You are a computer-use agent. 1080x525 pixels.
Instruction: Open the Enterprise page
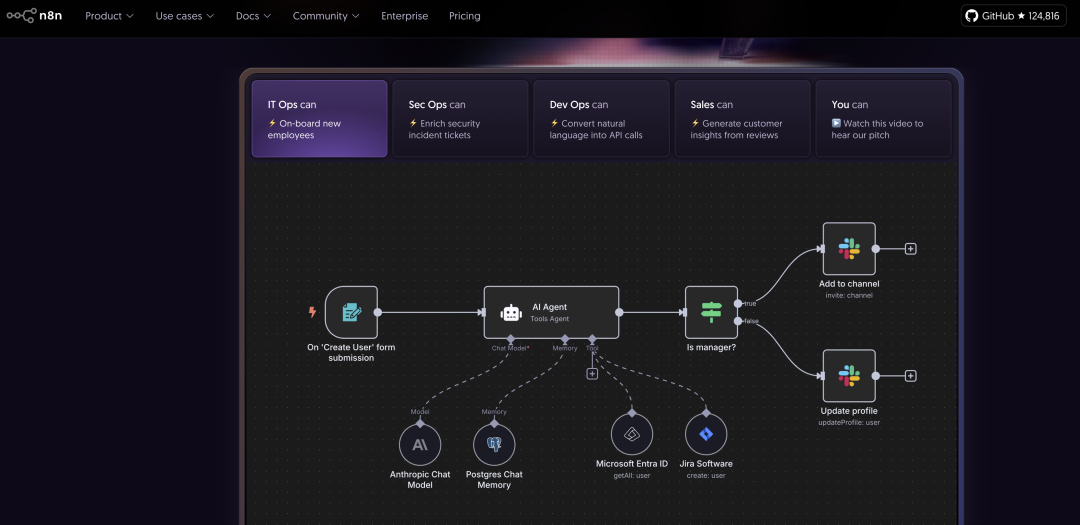(404, 16)
